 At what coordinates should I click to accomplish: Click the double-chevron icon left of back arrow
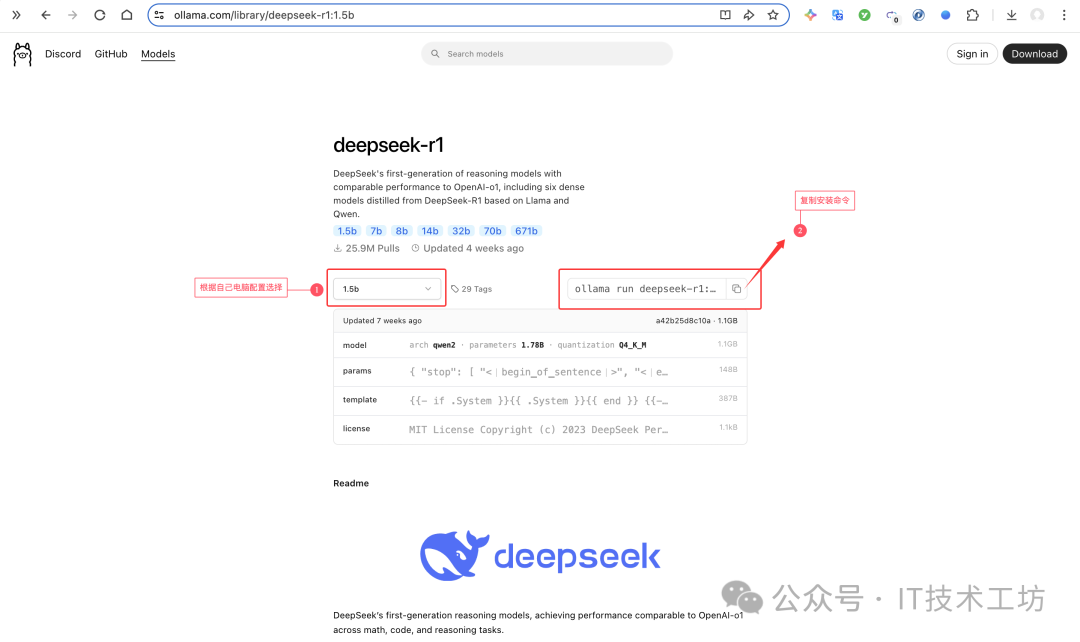click(x=17, y=15)
